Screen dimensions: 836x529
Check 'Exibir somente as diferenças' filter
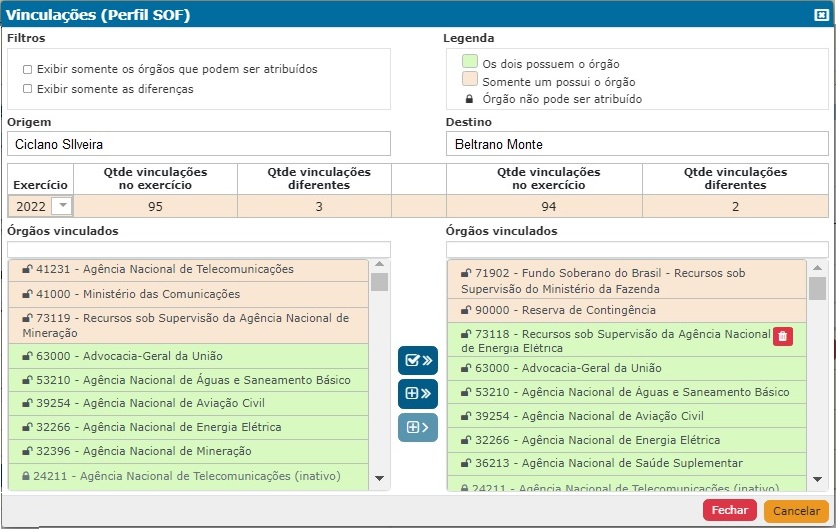point(28,89)
